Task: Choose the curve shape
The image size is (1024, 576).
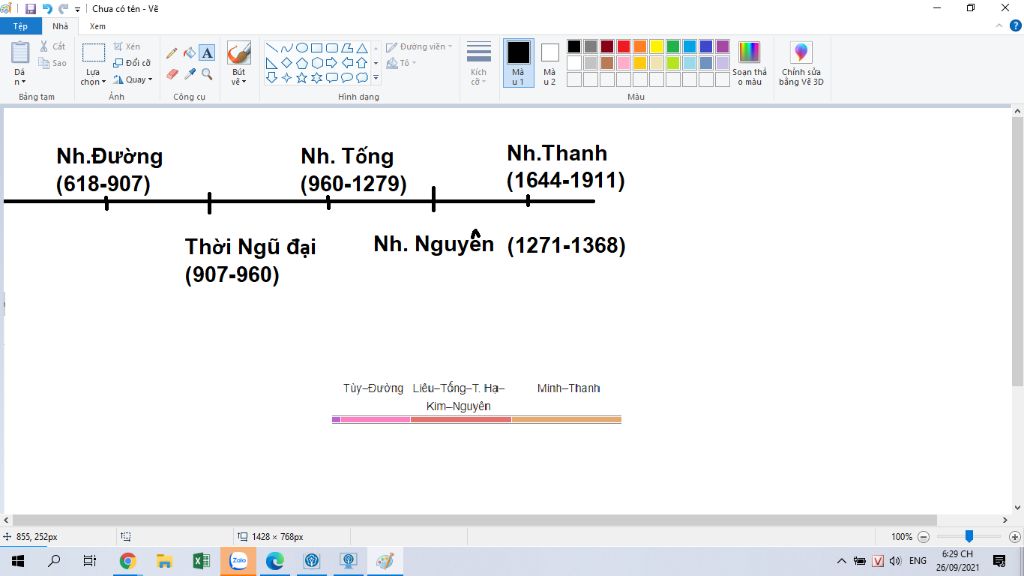Action: pyautogui.click(x=287, y=48)
